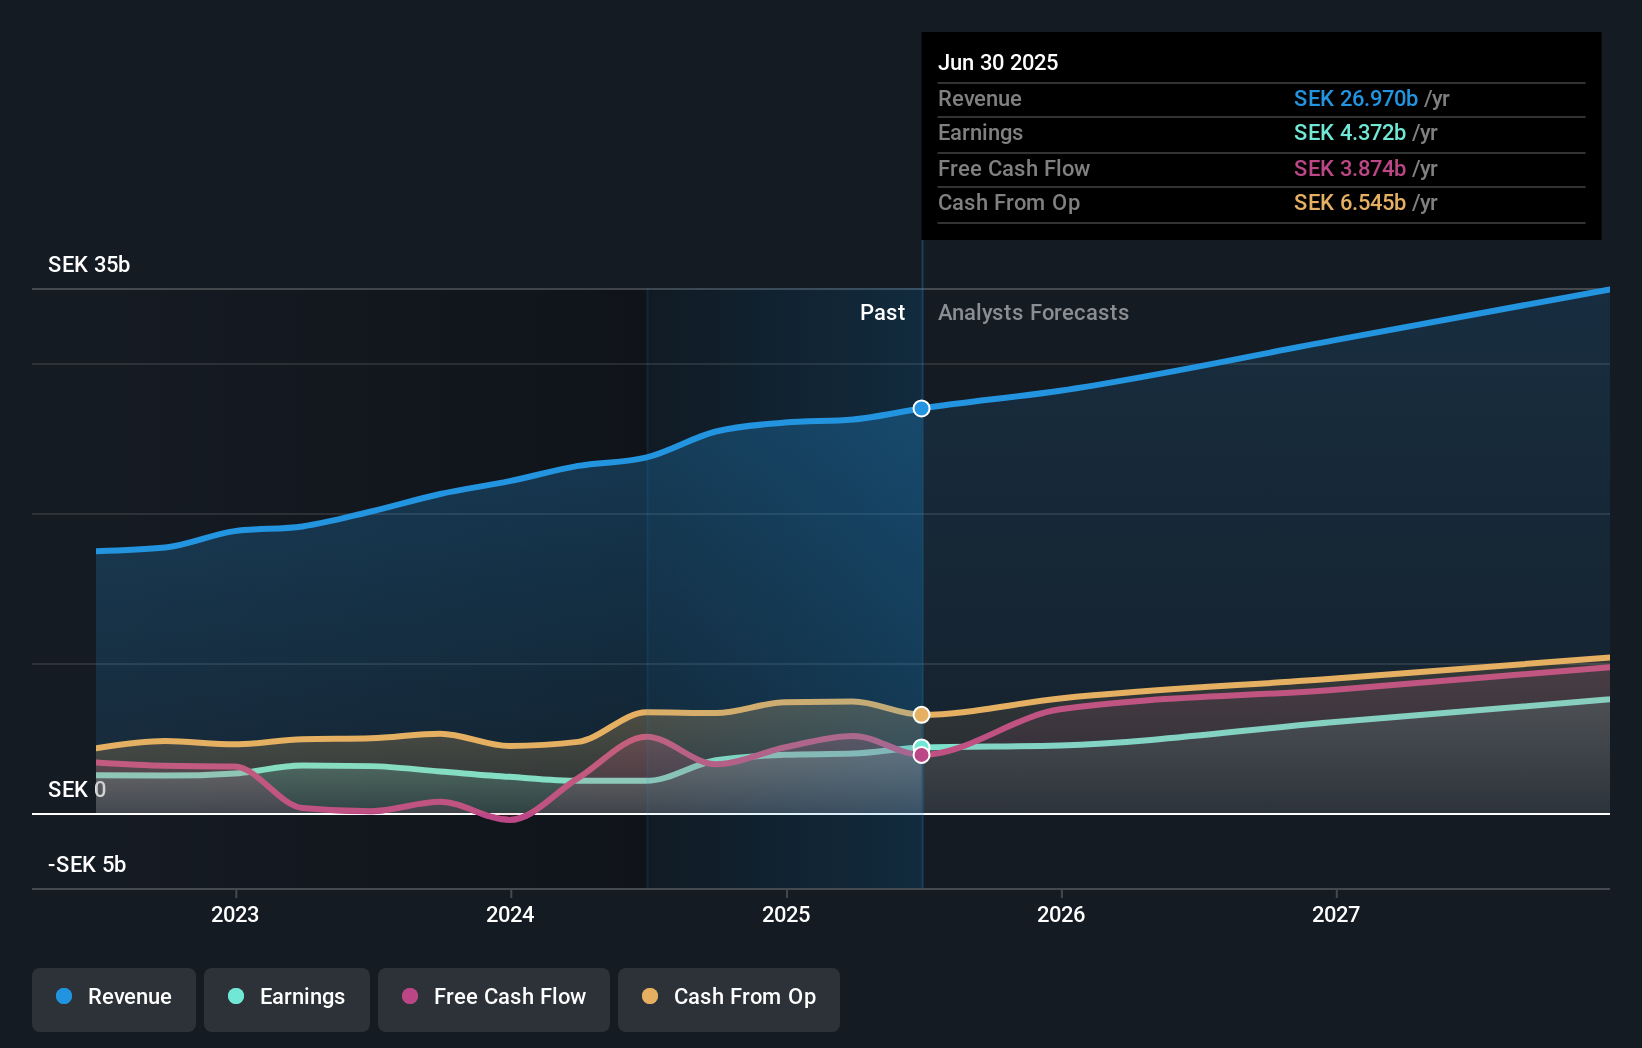This screenshot has height=1048, width=1642.
Task: Click the pink Free Cash Flow color swatch
Action: 409,996
